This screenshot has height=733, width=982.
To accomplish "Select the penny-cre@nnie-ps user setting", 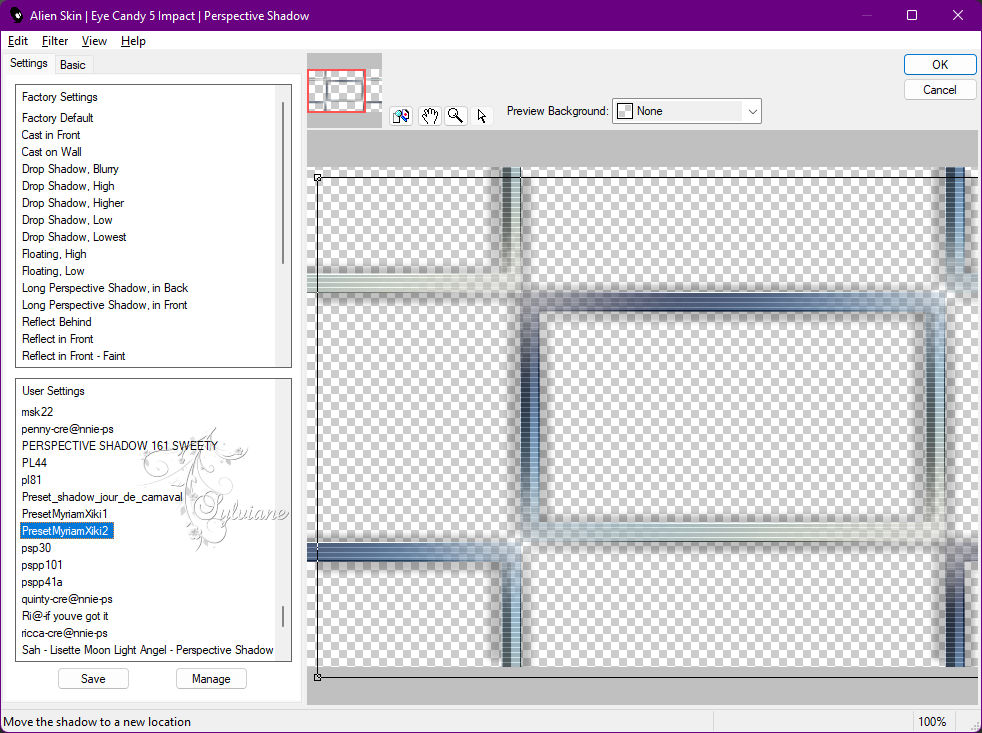I will point(68,429).
